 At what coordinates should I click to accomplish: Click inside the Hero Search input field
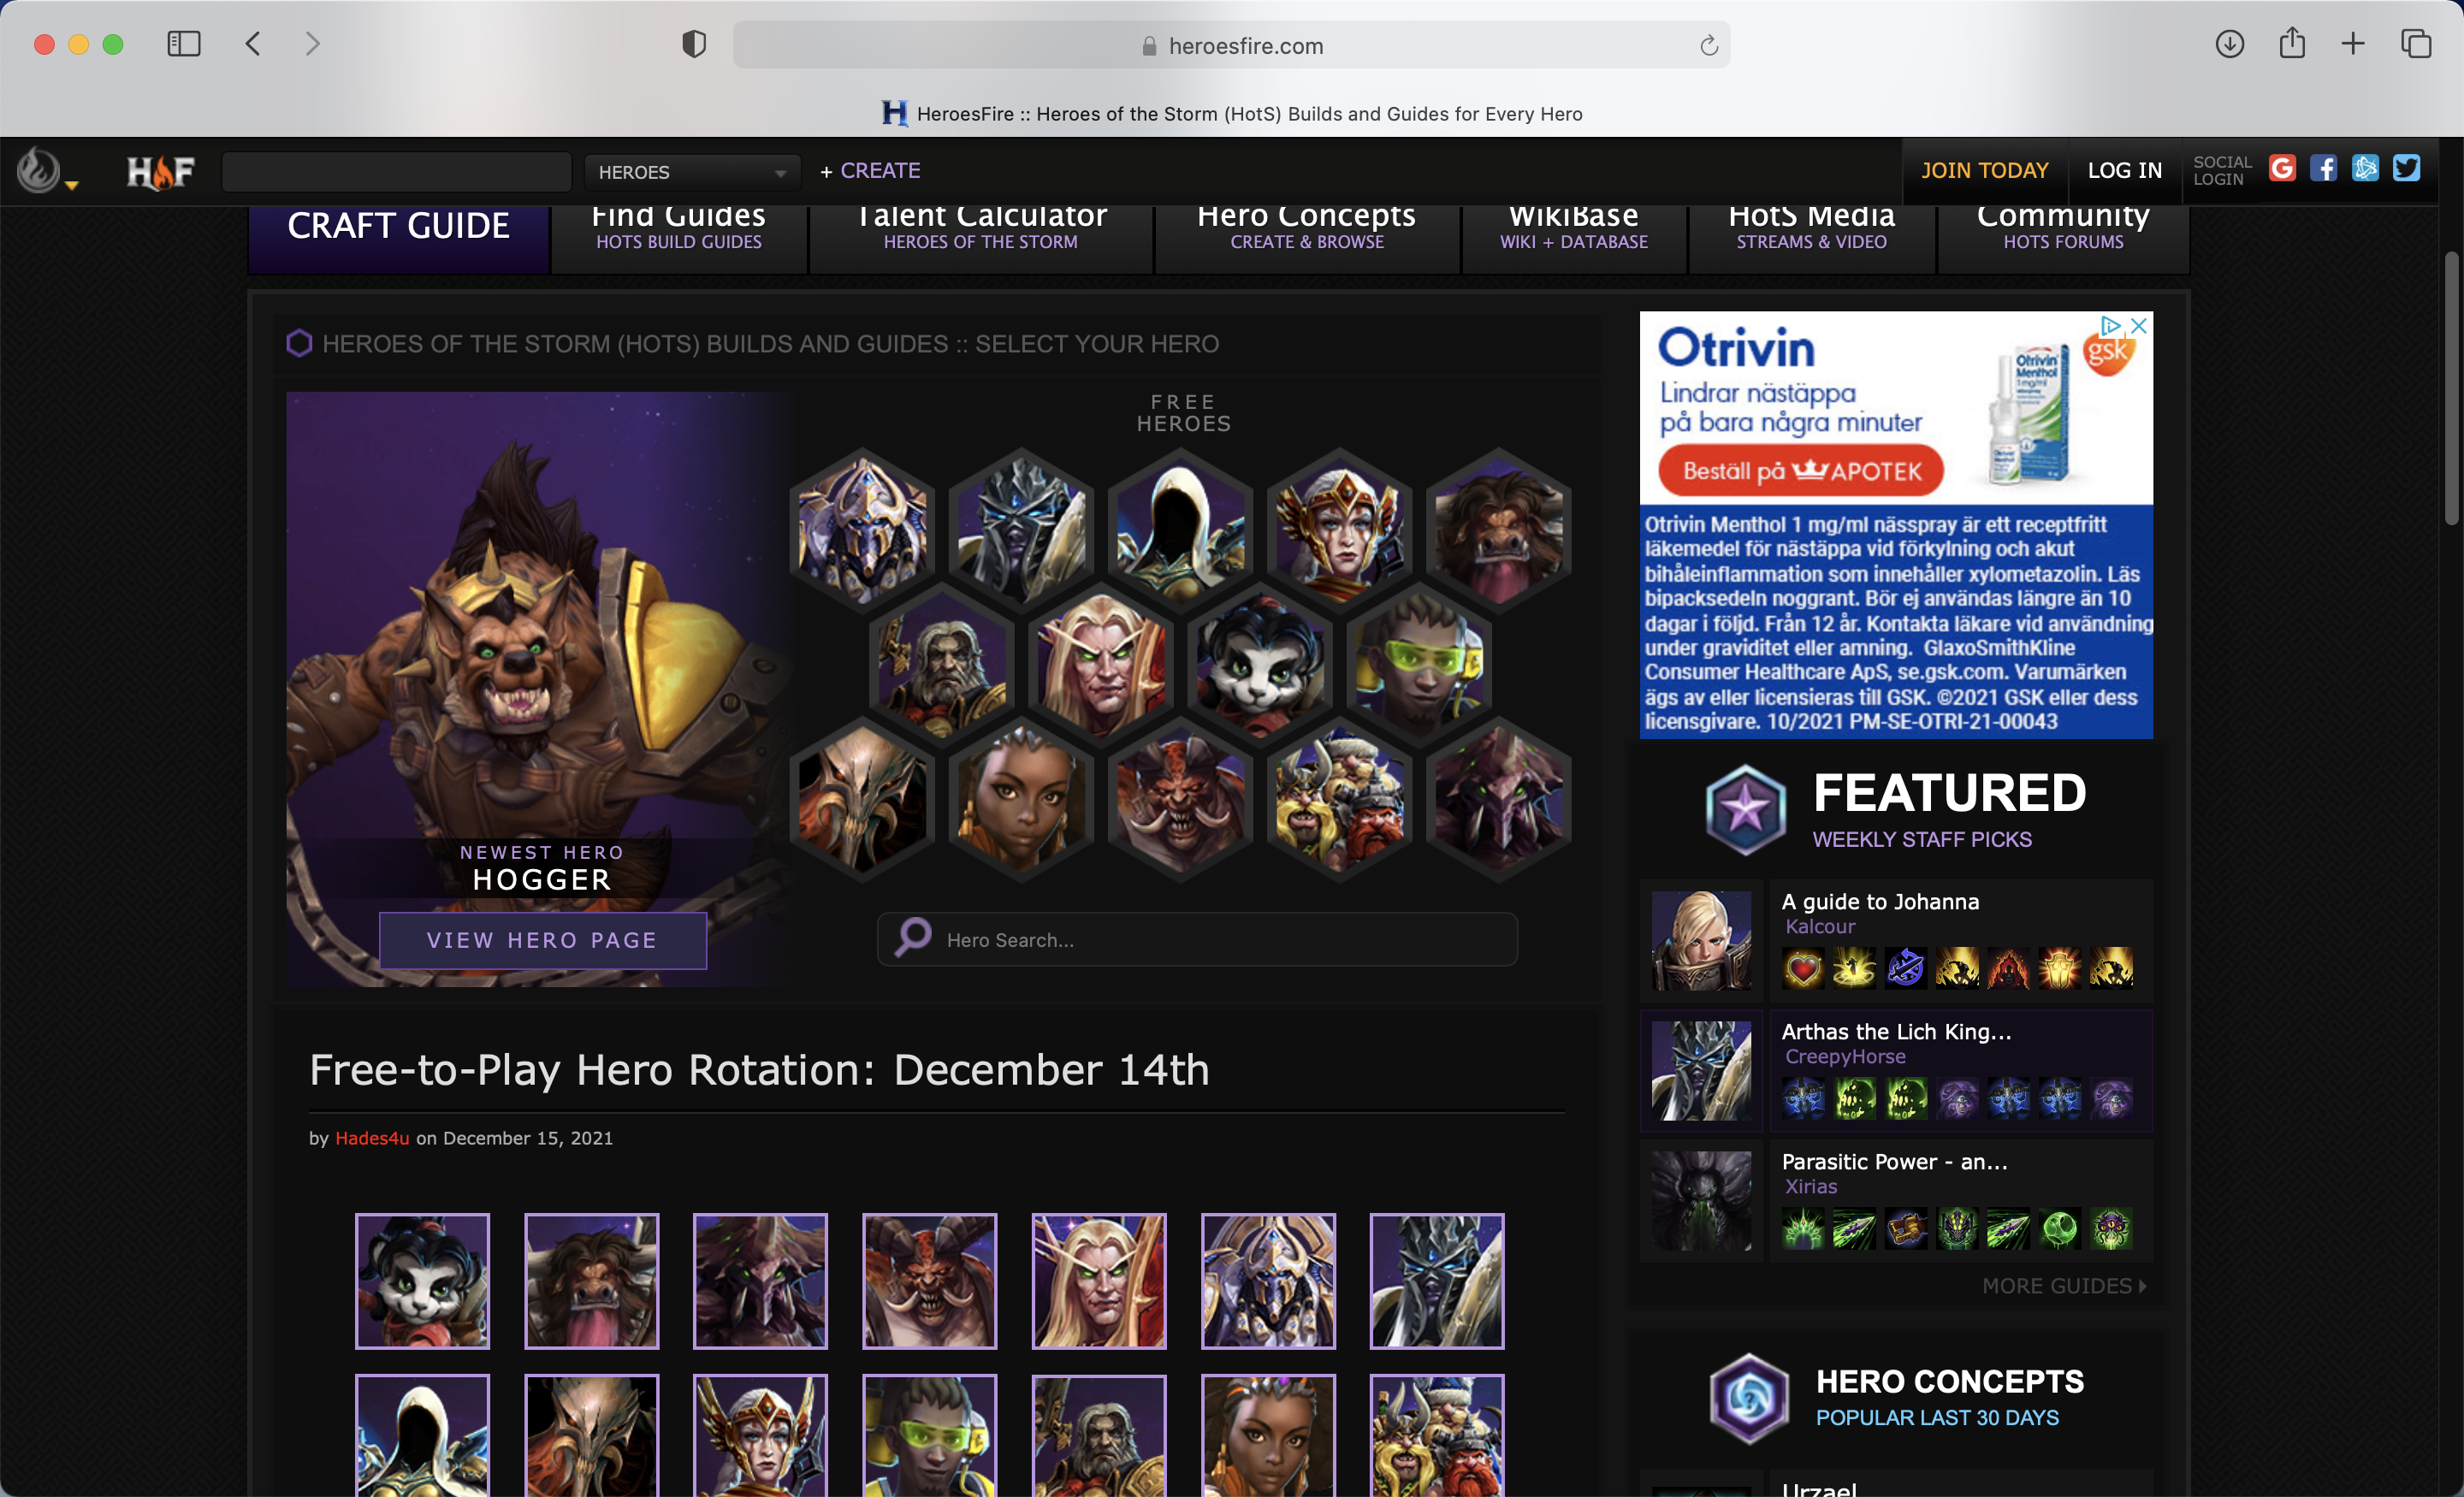click(x=1200, y=939)
